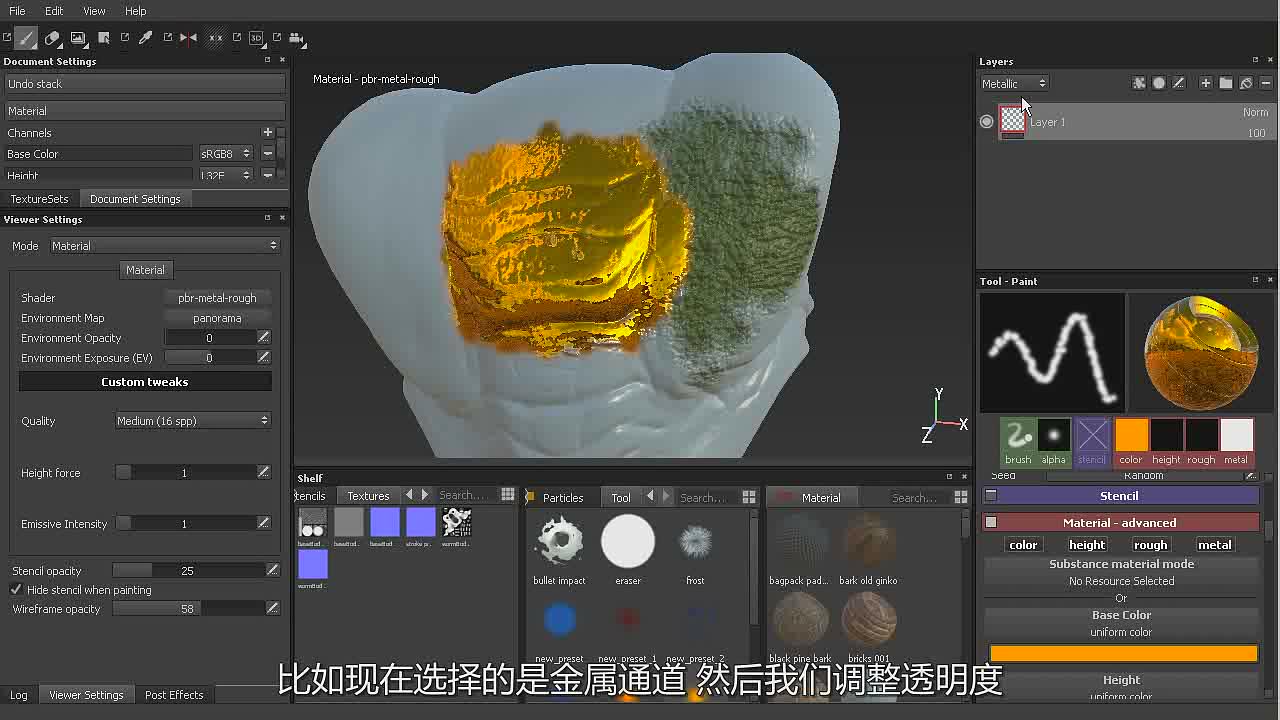Choose the bark old ginko material

coord(868,549)
